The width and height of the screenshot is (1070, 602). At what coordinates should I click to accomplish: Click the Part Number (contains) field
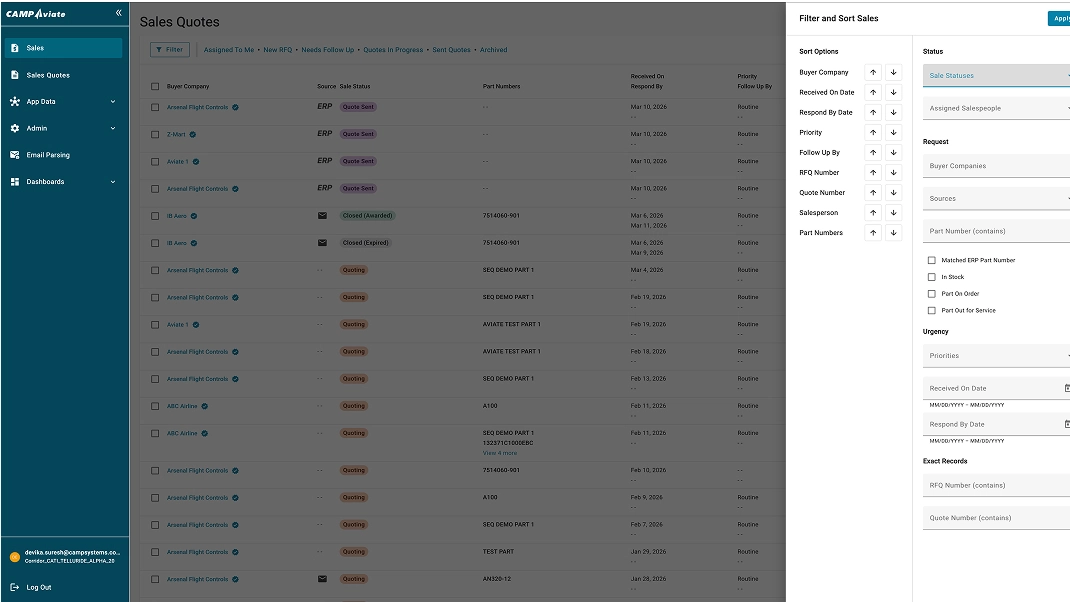[x=996, y=231]
